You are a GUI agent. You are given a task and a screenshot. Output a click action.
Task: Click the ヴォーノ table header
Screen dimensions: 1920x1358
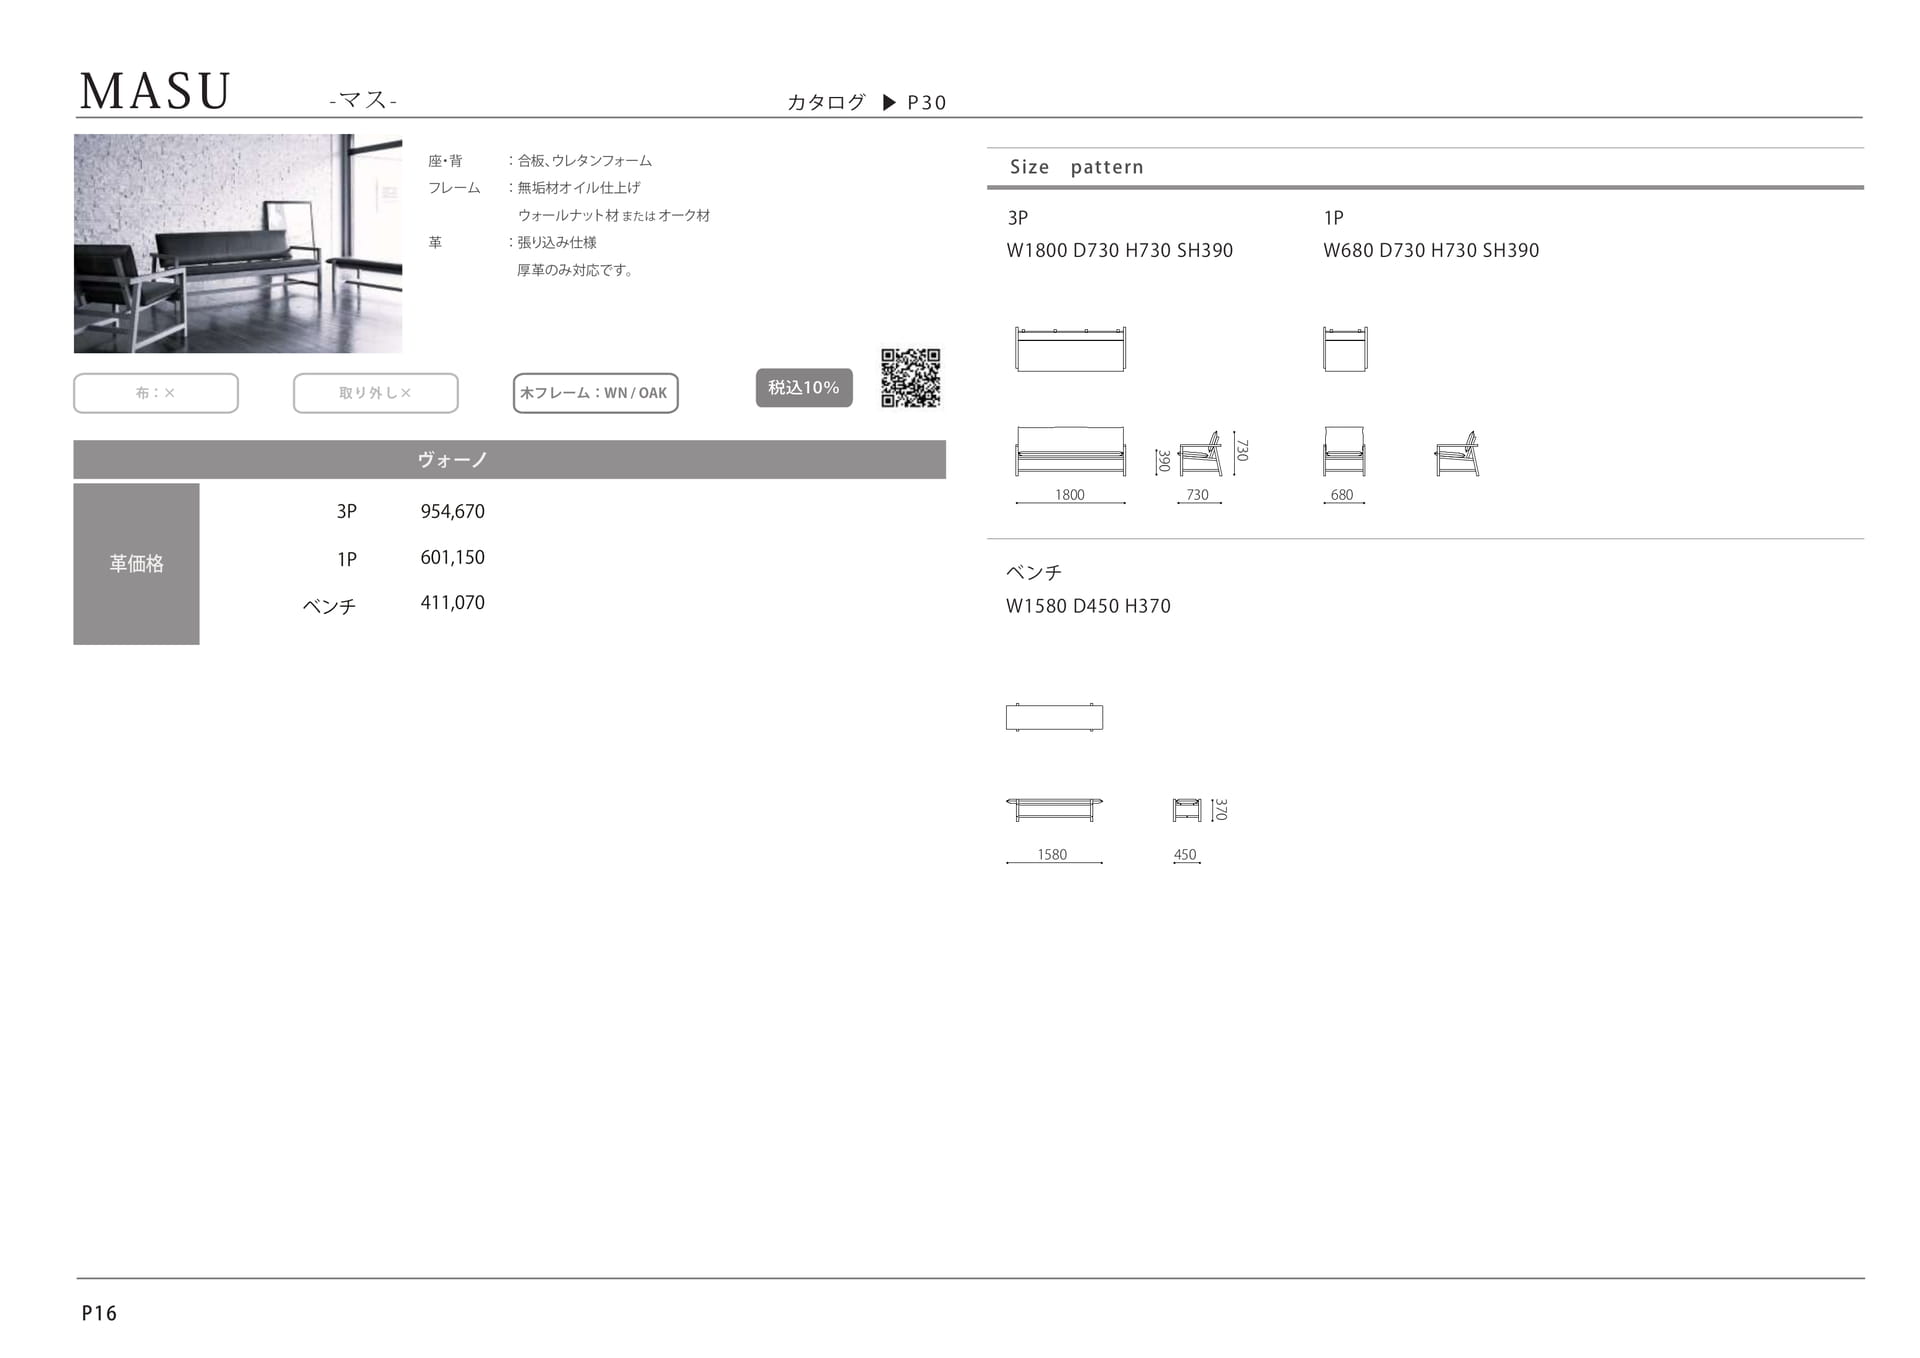pos(510,460)
